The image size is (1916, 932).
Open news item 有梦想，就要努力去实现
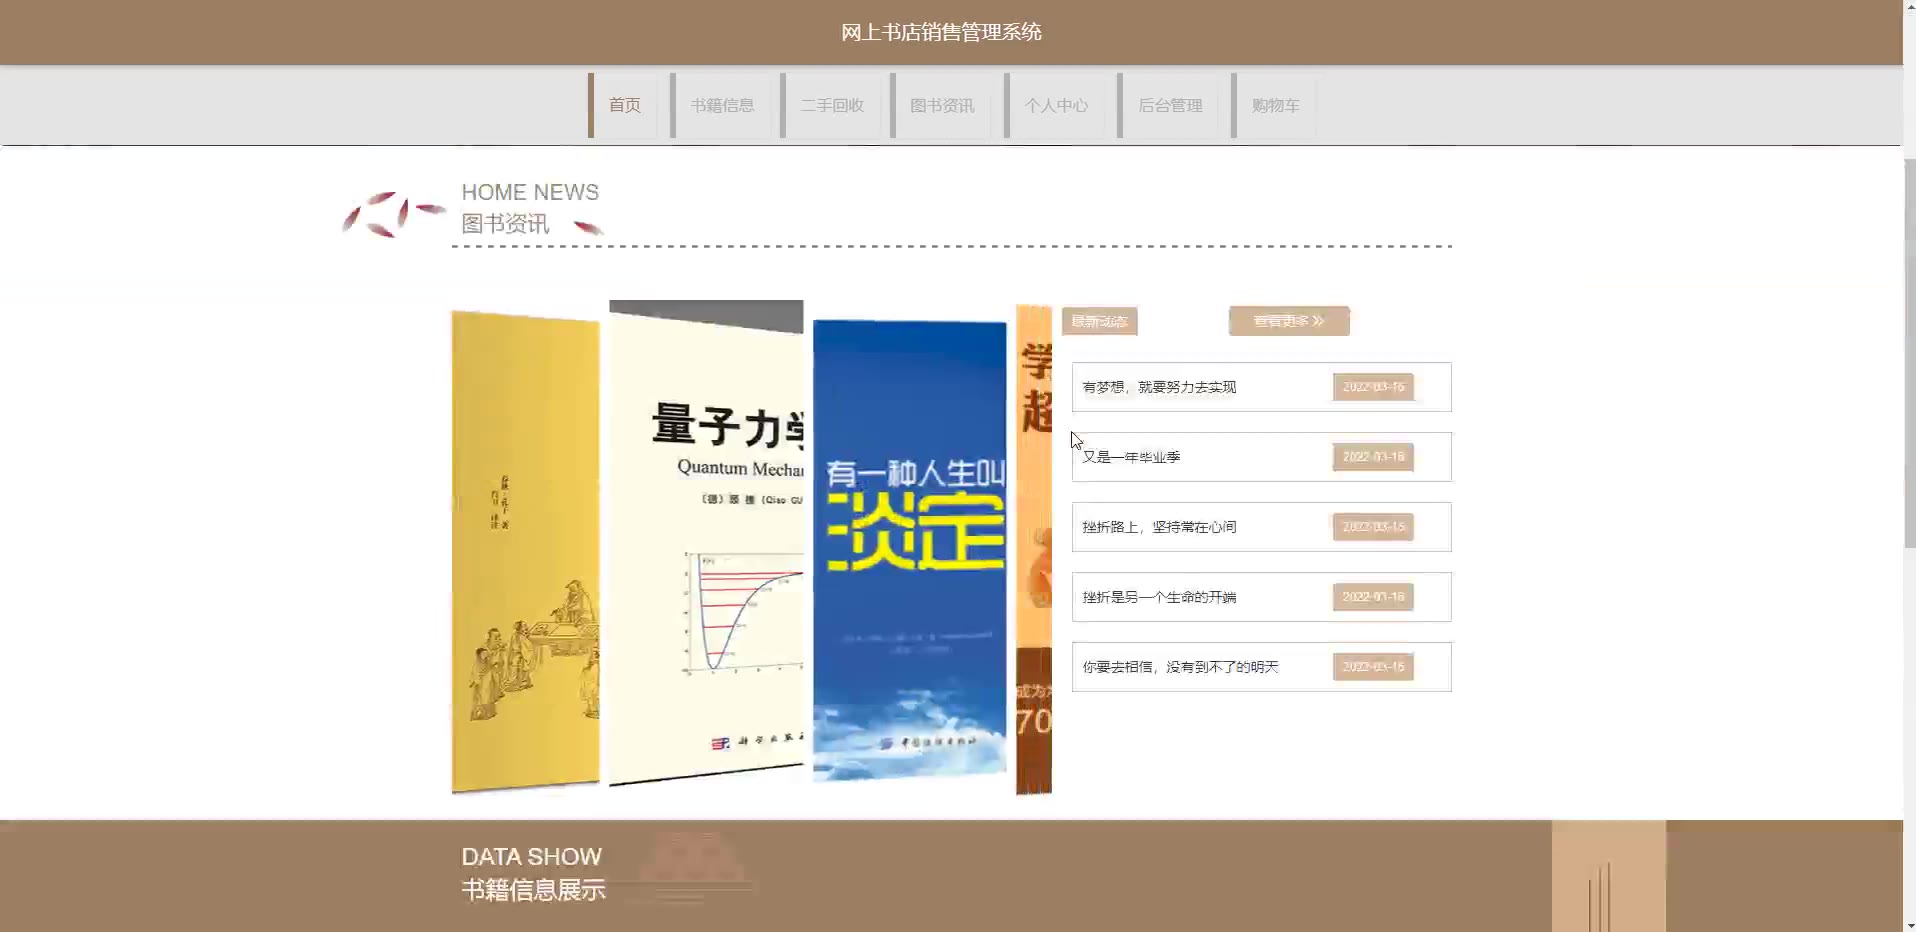click(1261, 387)
